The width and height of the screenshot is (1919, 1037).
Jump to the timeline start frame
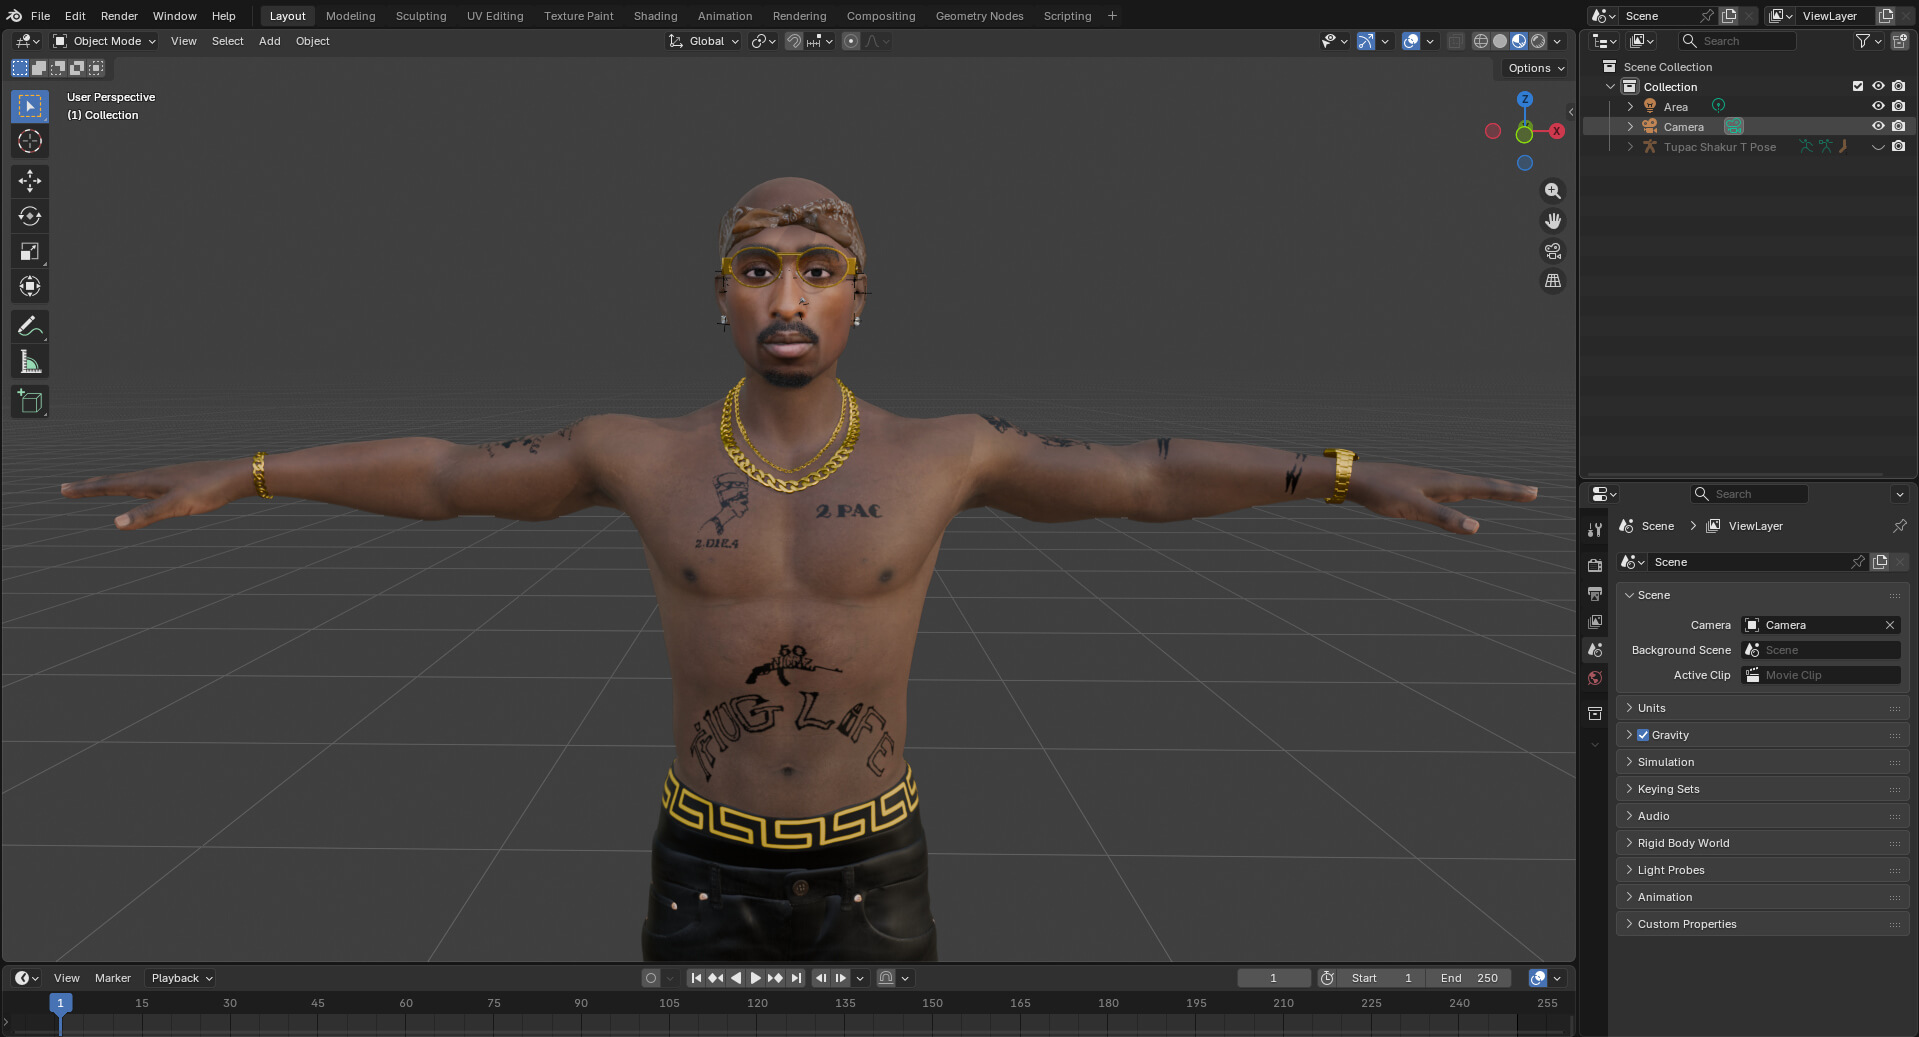pyautogui.click(x=696, y=978)
